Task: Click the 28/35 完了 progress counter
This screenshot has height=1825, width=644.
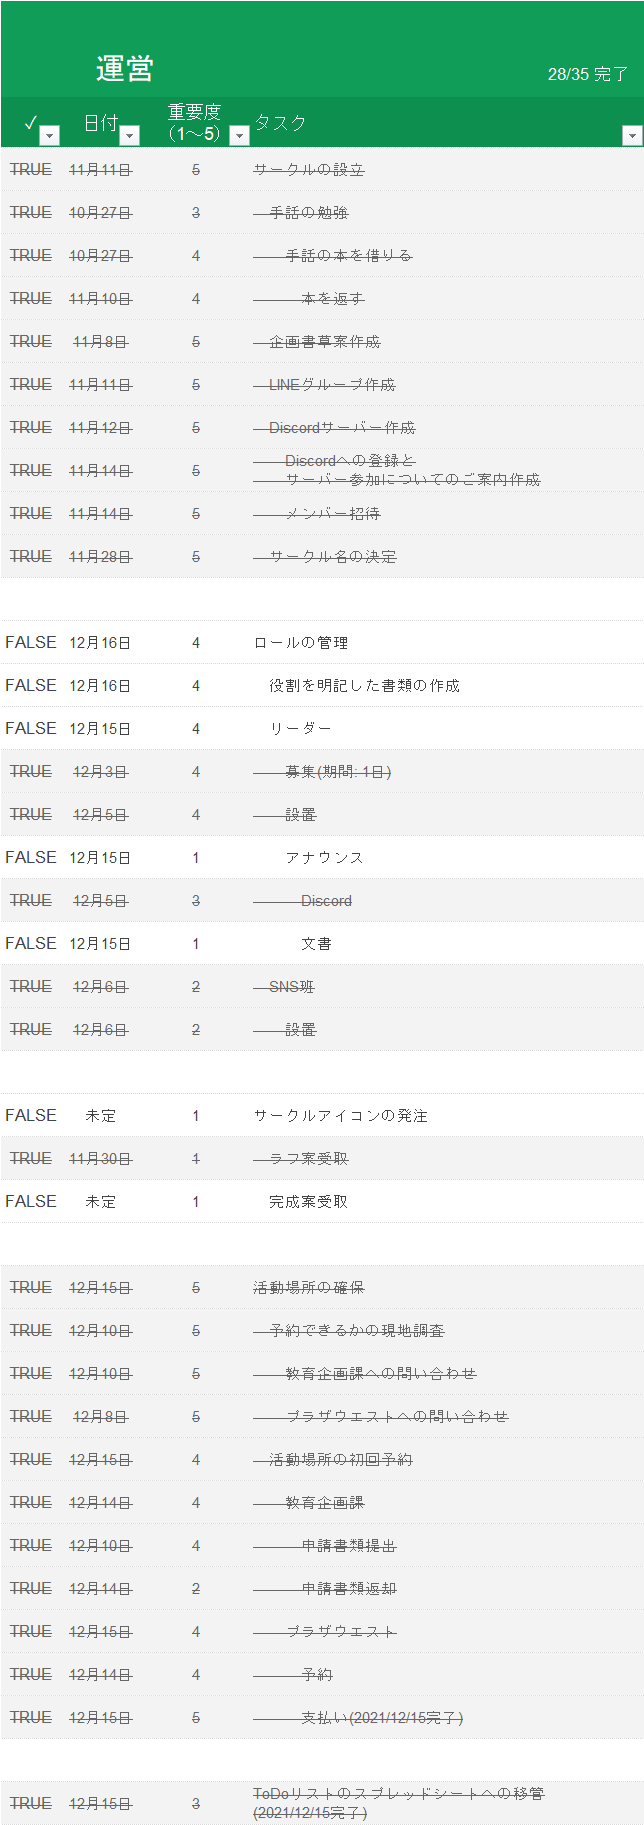Action: (588, 74)
